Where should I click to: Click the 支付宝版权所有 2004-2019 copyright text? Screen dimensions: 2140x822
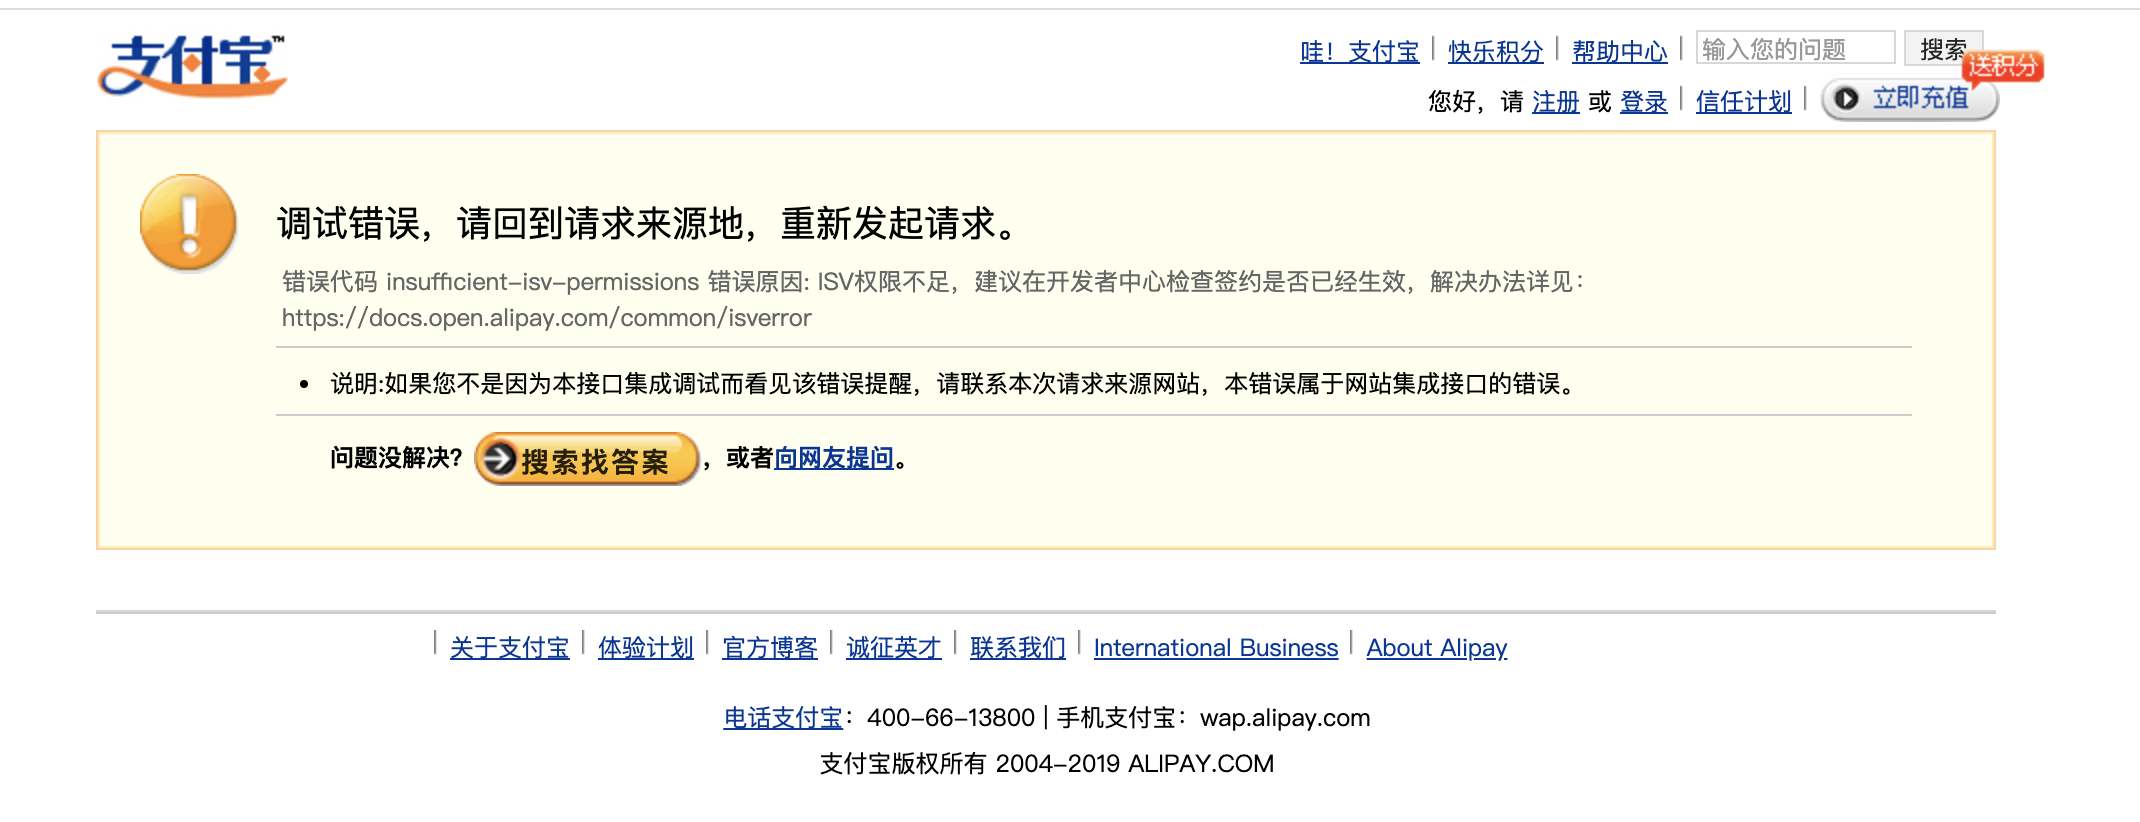click(1047, 764)
